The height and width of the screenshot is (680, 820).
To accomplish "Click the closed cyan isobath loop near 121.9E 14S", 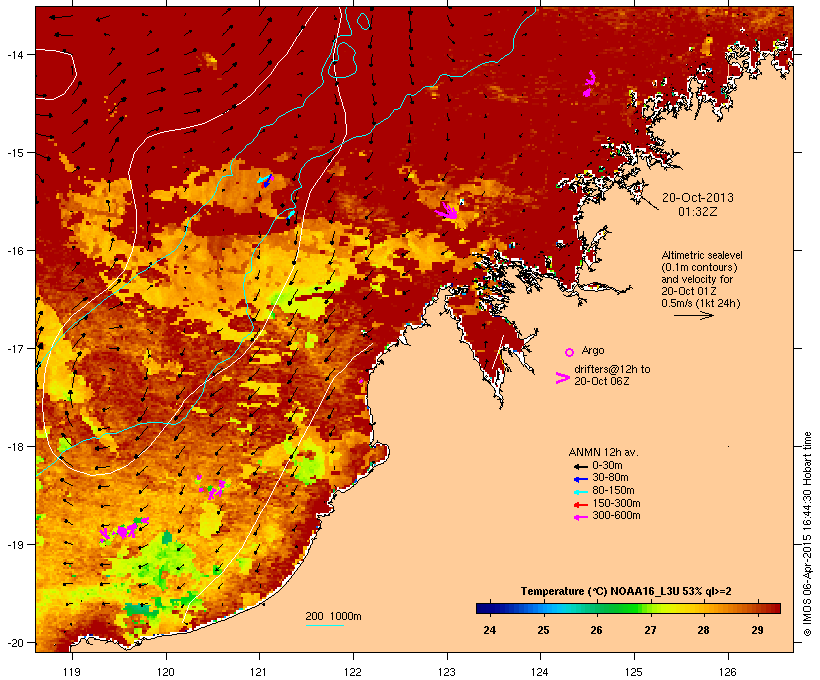I will click(x=343, y=60).
